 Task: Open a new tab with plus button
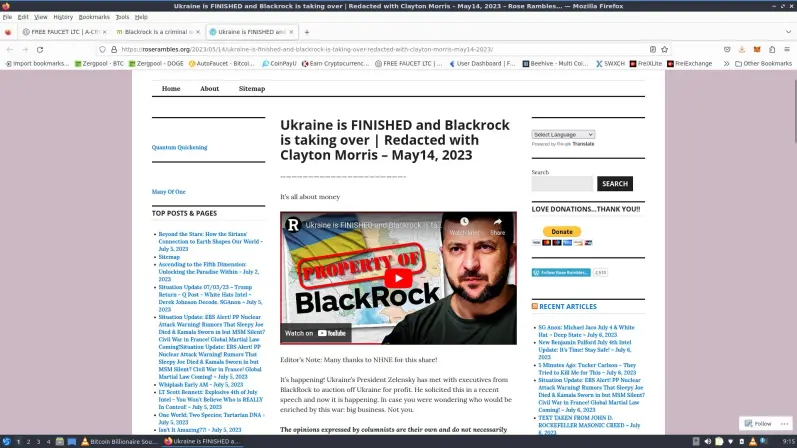click(x=306, y=32)
